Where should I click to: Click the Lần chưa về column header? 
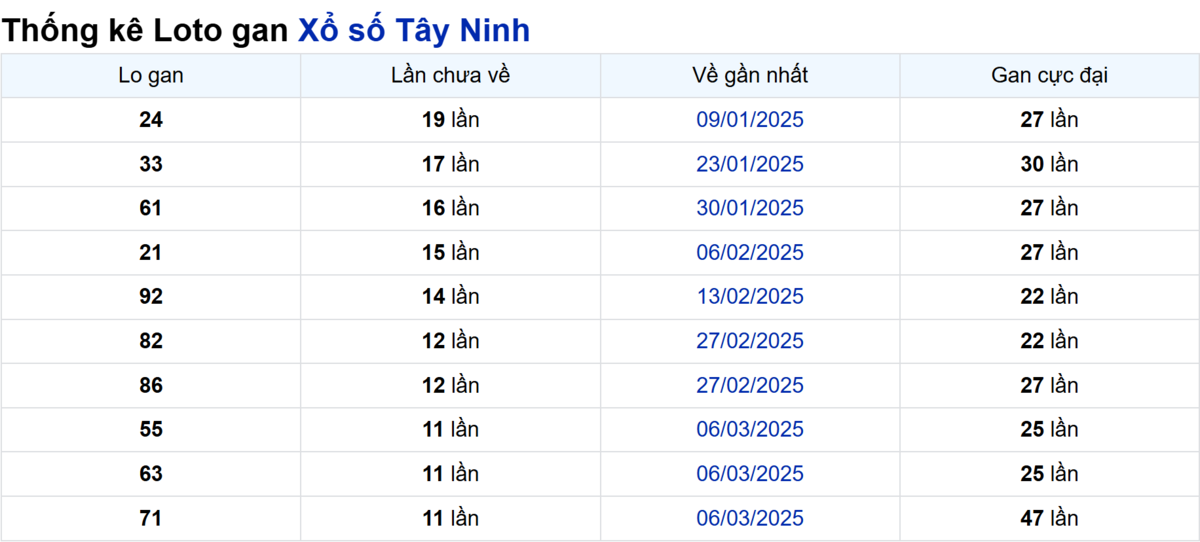[451, 76]
